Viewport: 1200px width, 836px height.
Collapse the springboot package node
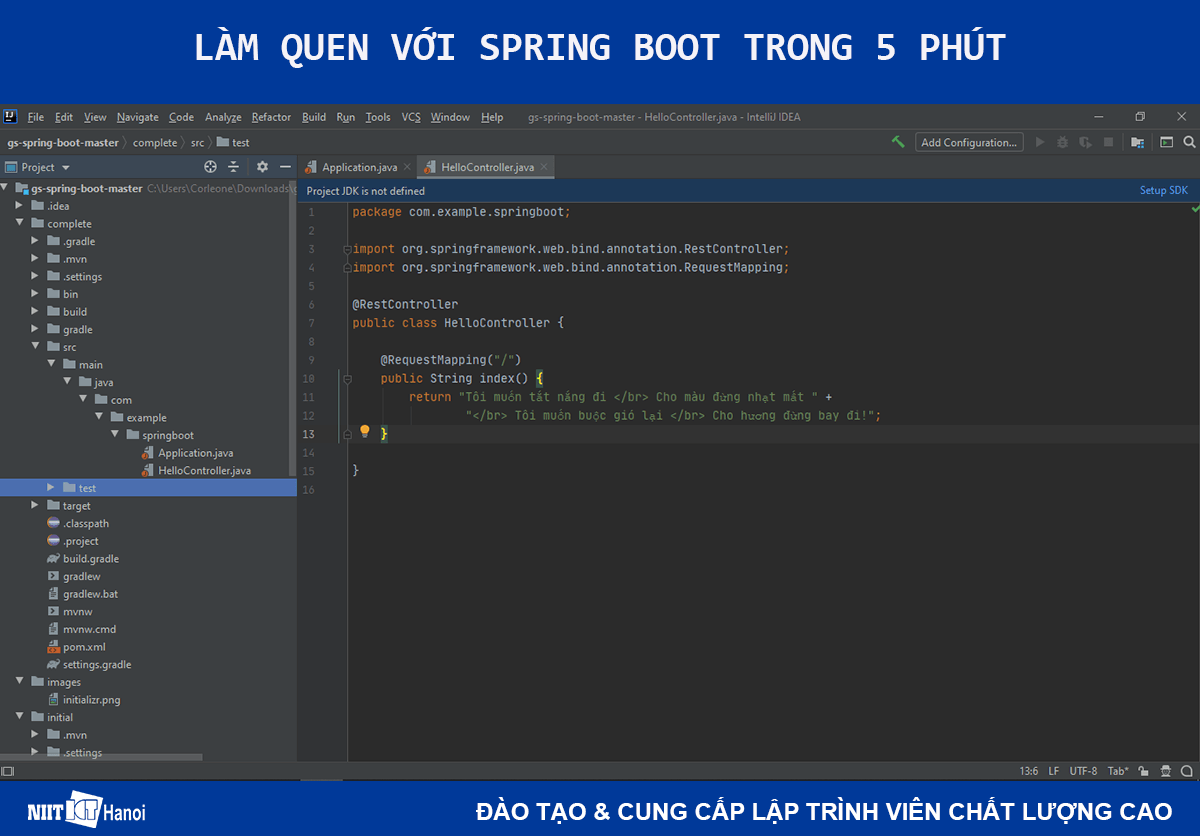coord(116,434)
